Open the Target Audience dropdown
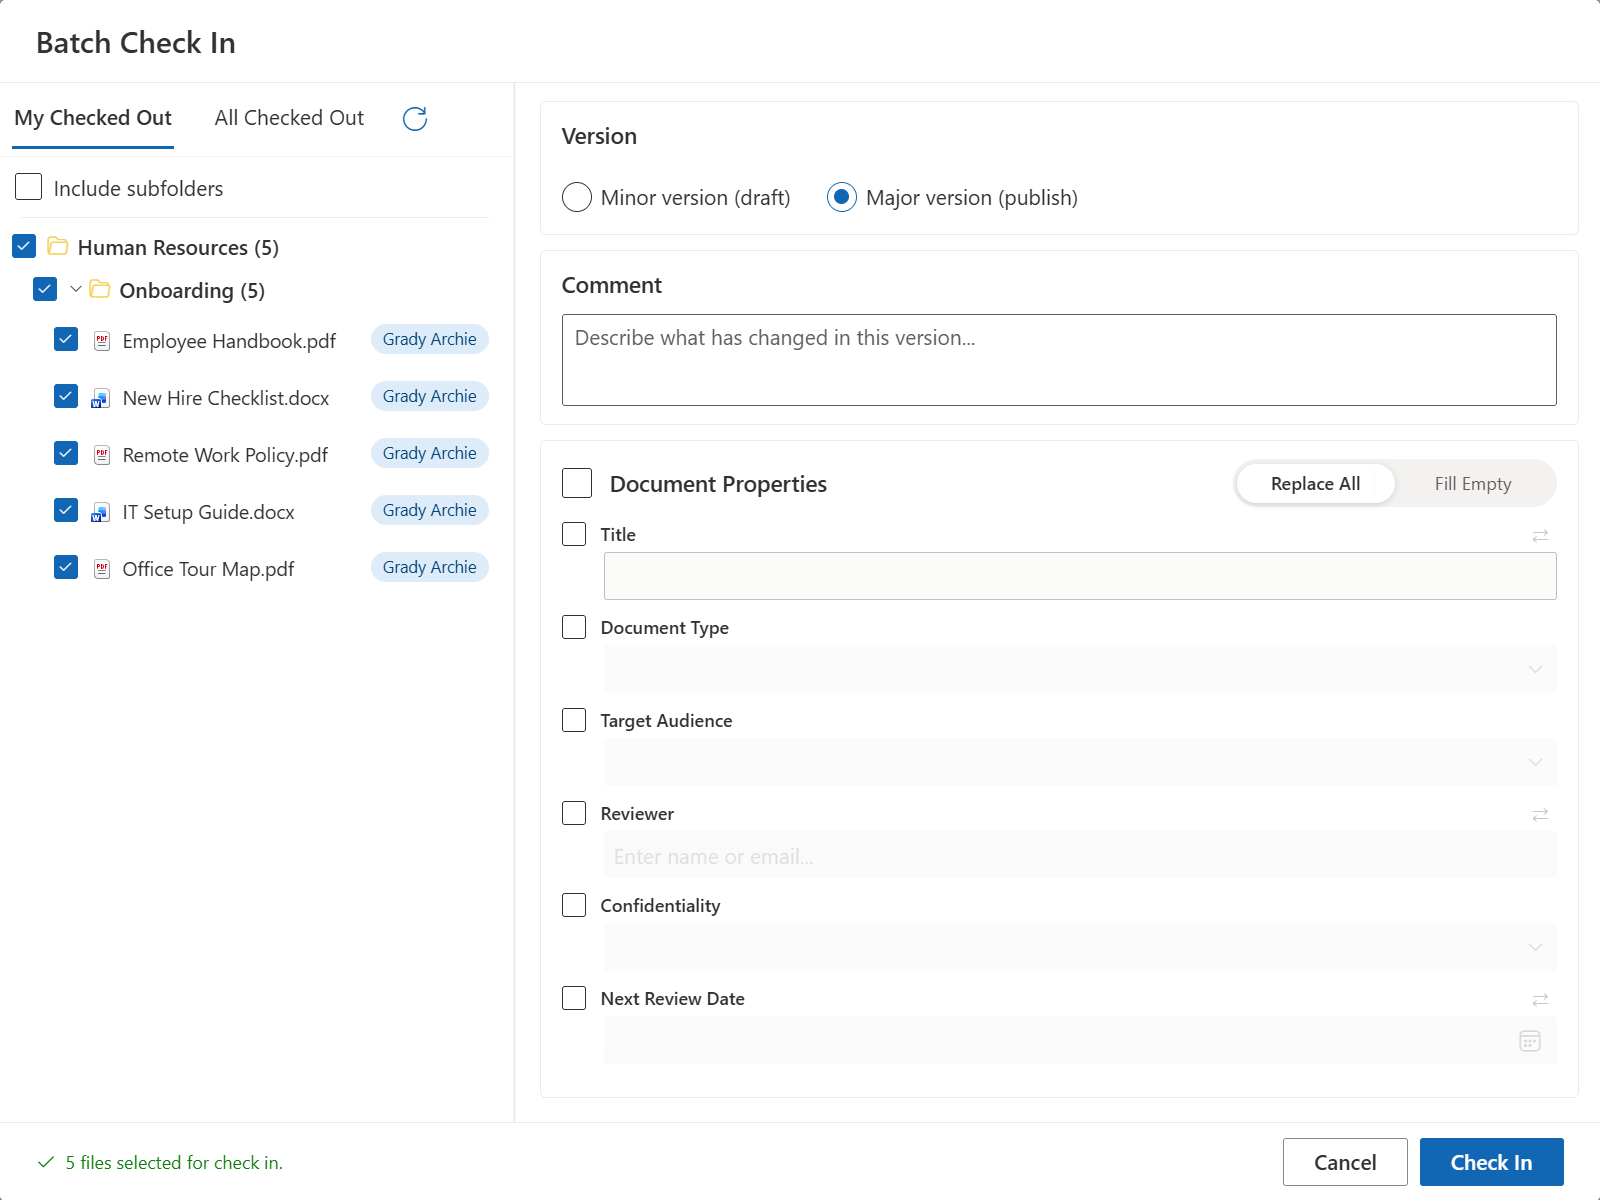This screenshot has width=1600, height=1200. (x=1080, y=762)
